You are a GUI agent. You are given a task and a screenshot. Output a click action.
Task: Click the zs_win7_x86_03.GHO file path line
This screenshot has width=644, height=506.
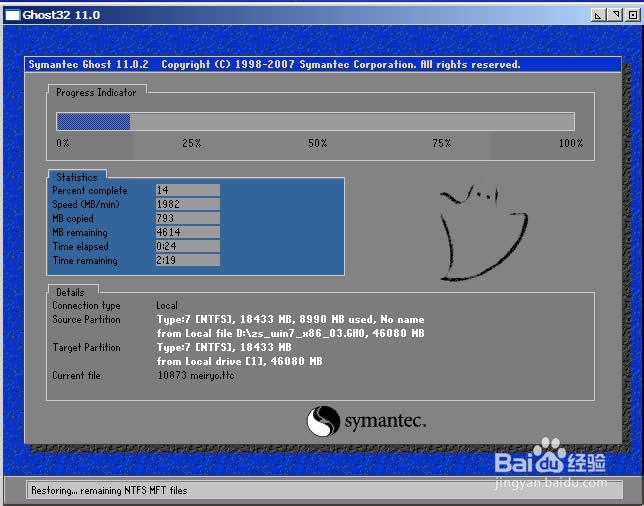(290, 334)
